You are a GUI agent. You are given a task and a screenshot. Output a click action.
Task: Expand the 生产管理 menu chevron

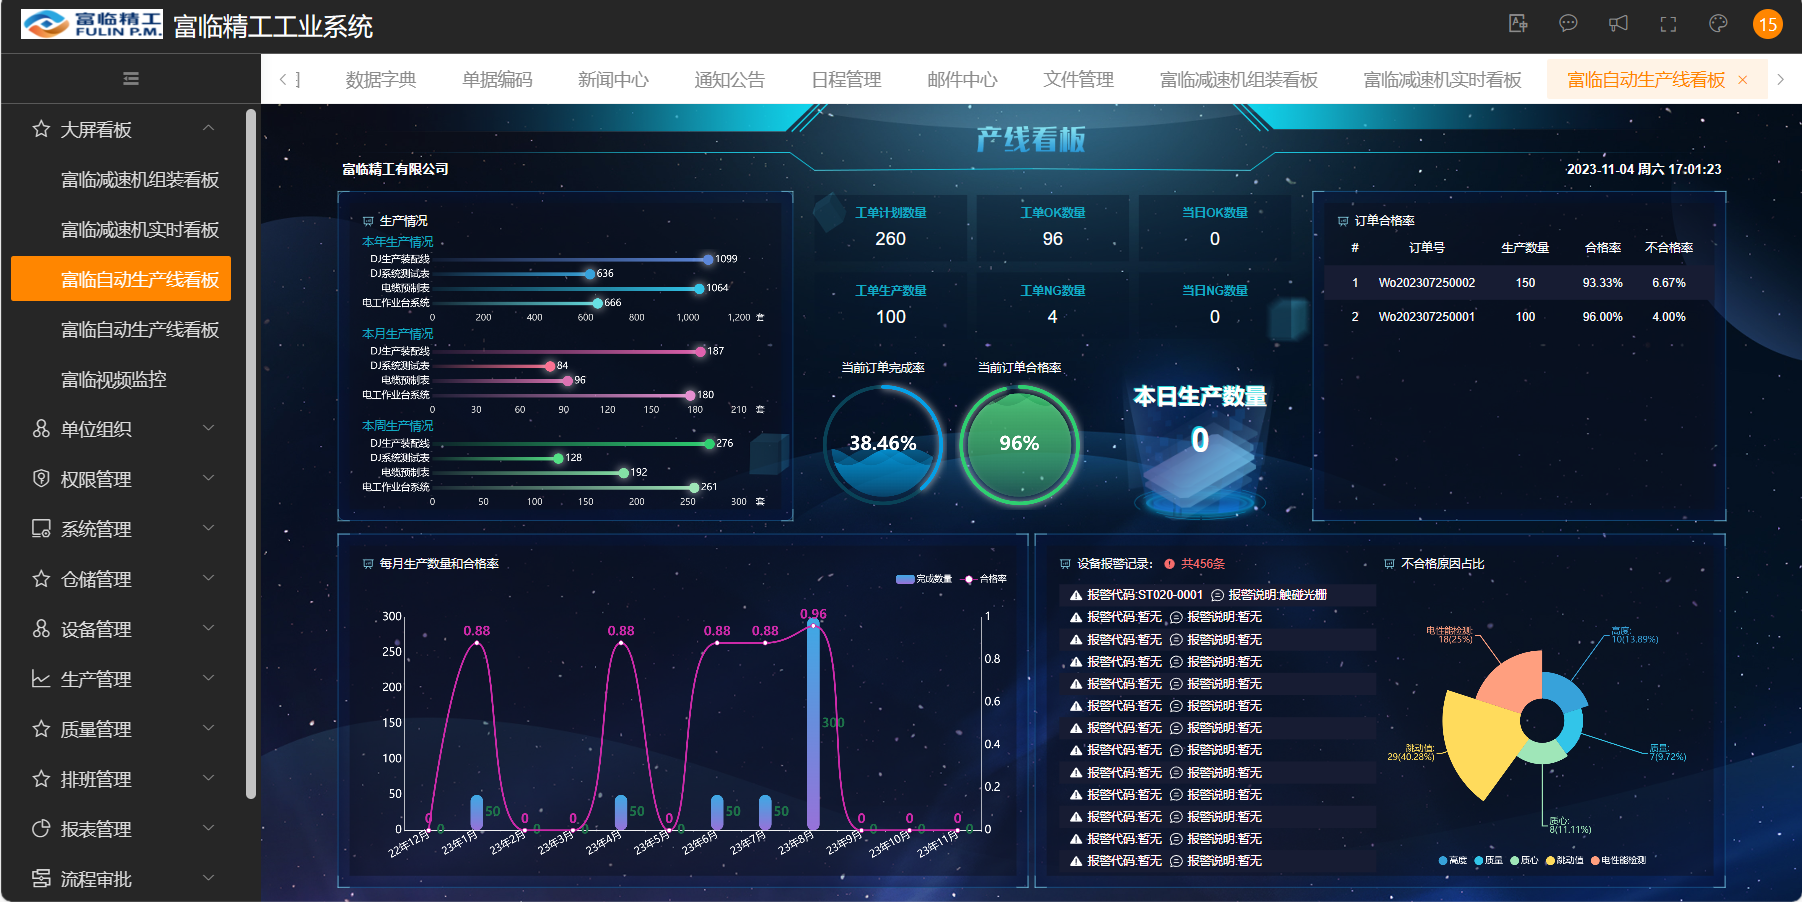pyautogui.click(x=209, y=678)
